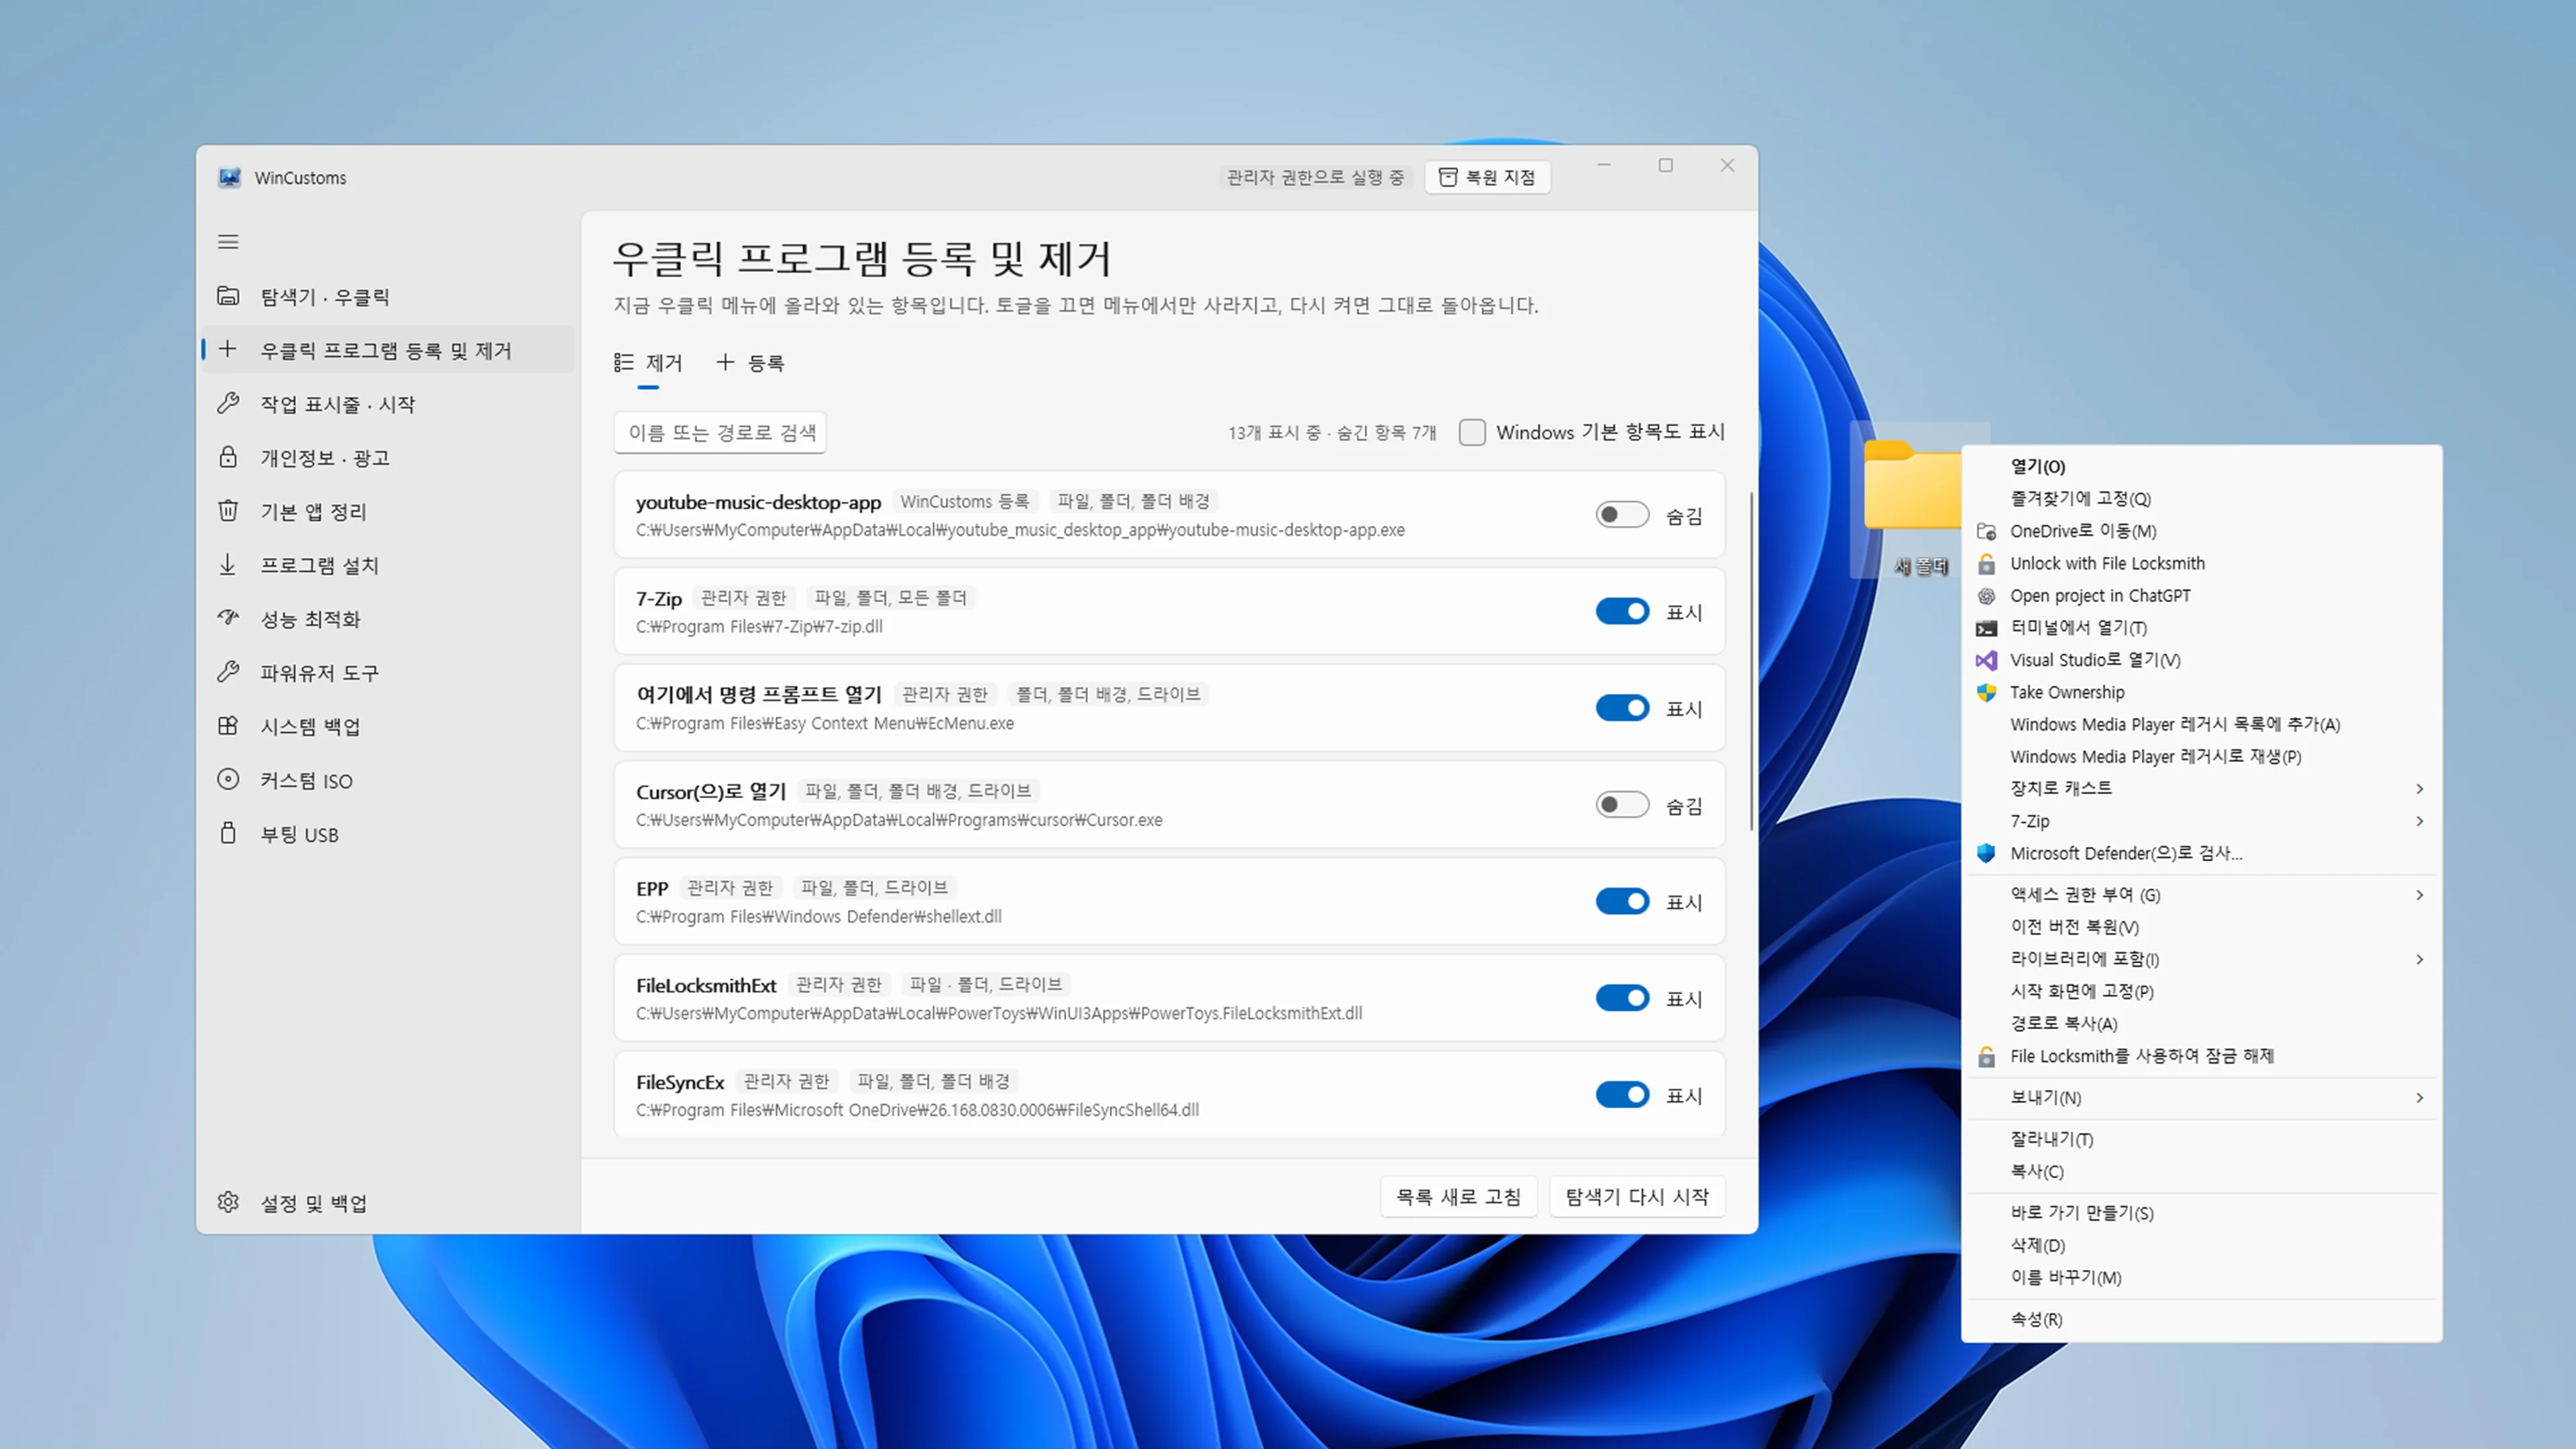
Task: Click the Microsoft Defender shield icon
Action: click(x=1987, y=853)
